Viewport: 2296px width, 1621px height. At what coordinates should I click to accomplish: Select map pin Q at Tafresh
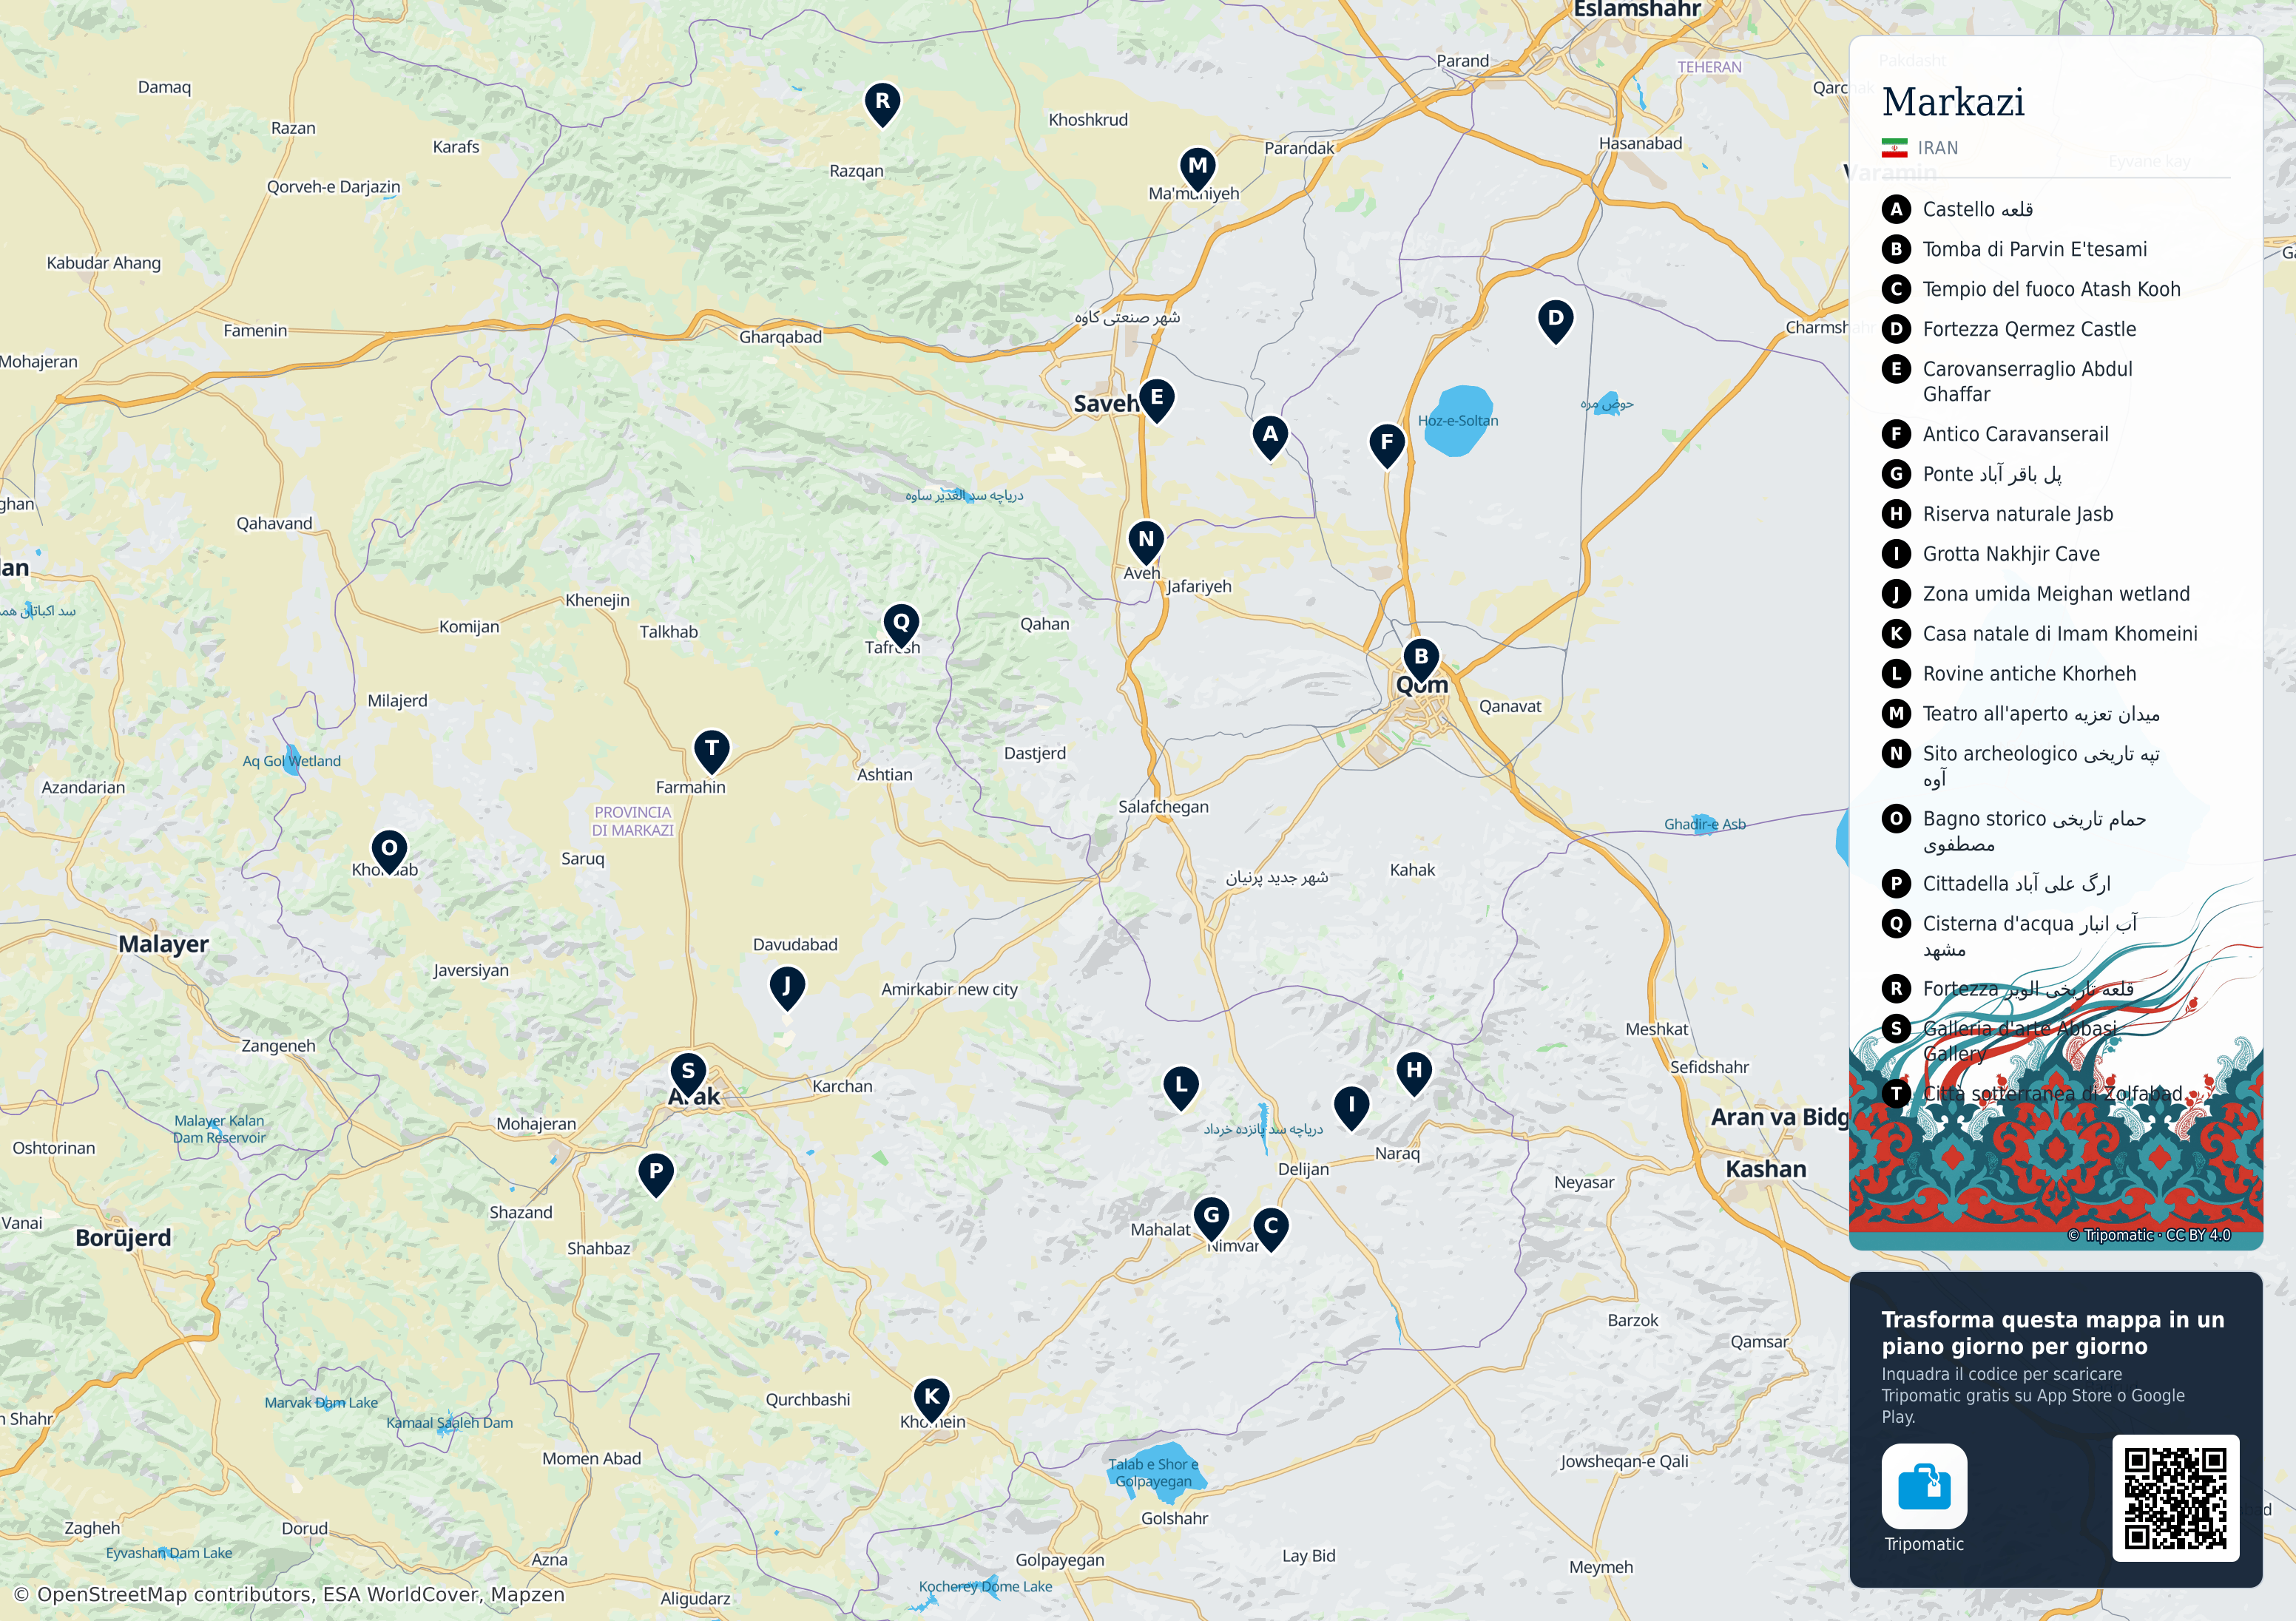(x=901, y=625)
